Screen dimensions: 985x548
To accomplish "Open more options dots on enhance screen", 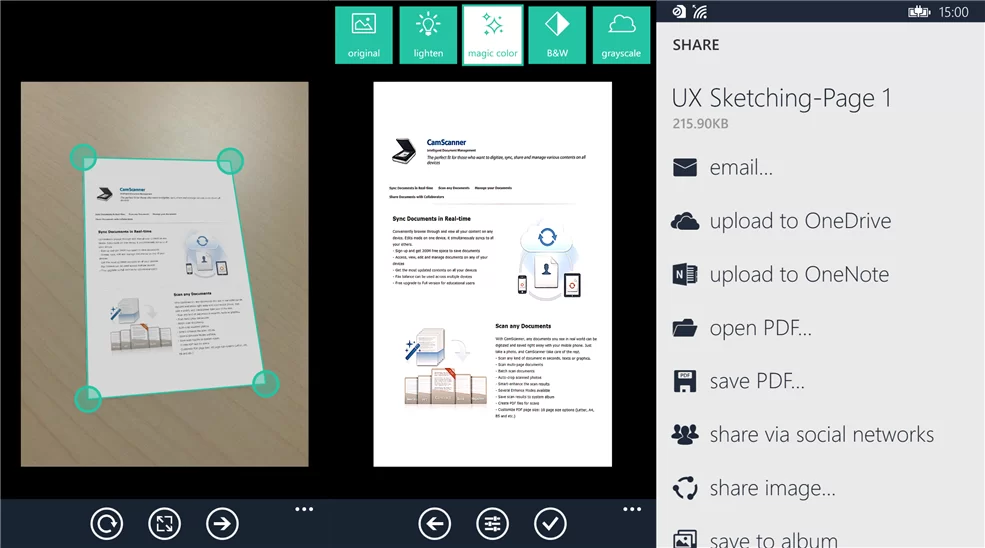I will coord(632,509).
